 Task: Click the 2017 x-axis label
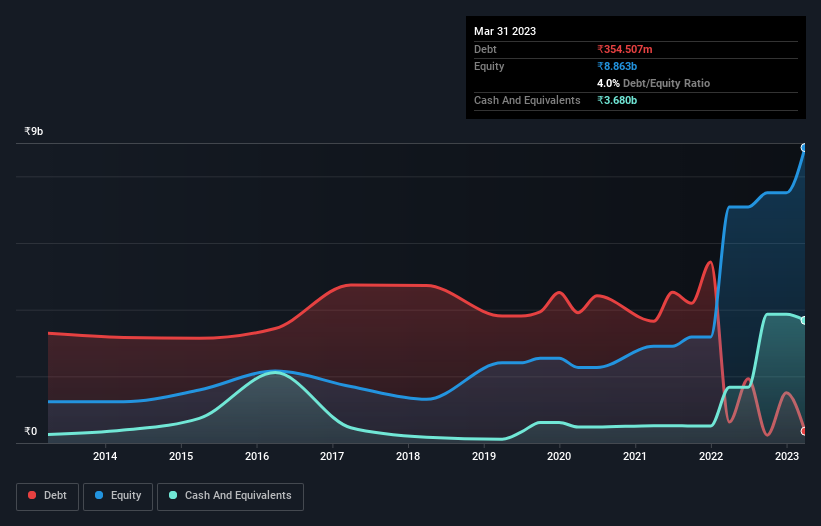point(332,456)
